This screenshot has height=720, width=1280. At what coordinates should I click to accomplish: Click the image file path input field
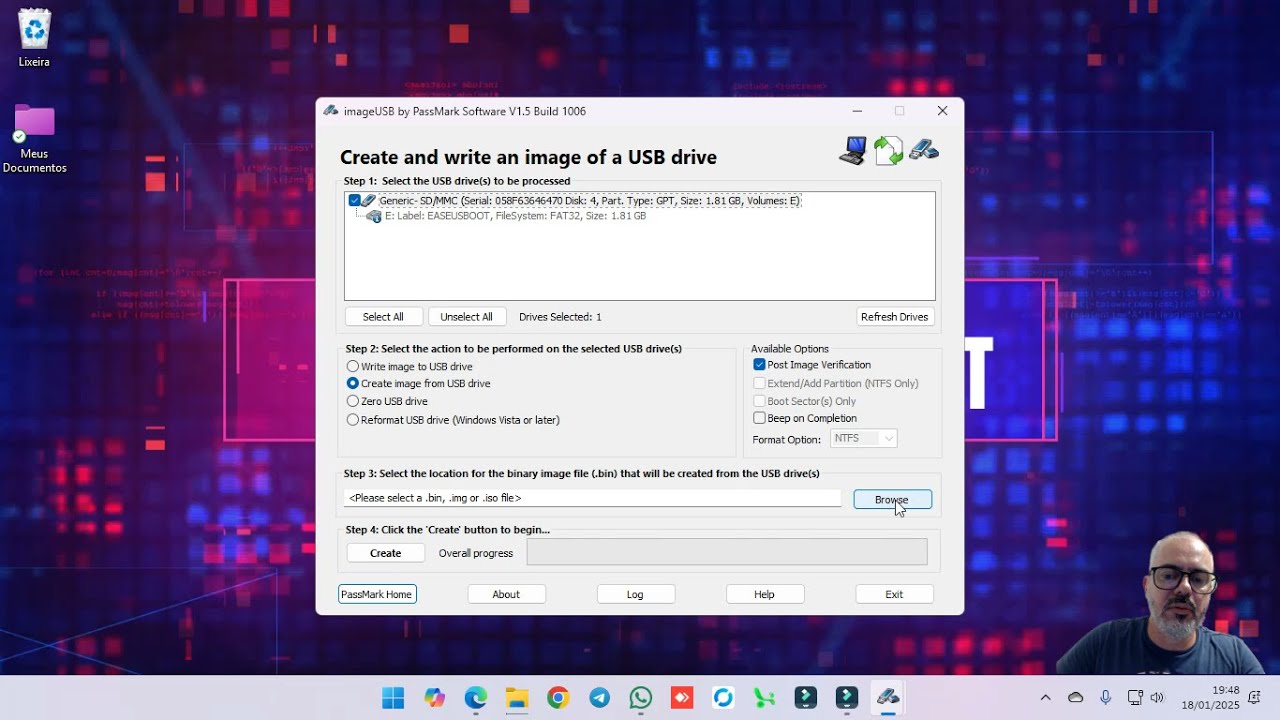tap(593, 498)
